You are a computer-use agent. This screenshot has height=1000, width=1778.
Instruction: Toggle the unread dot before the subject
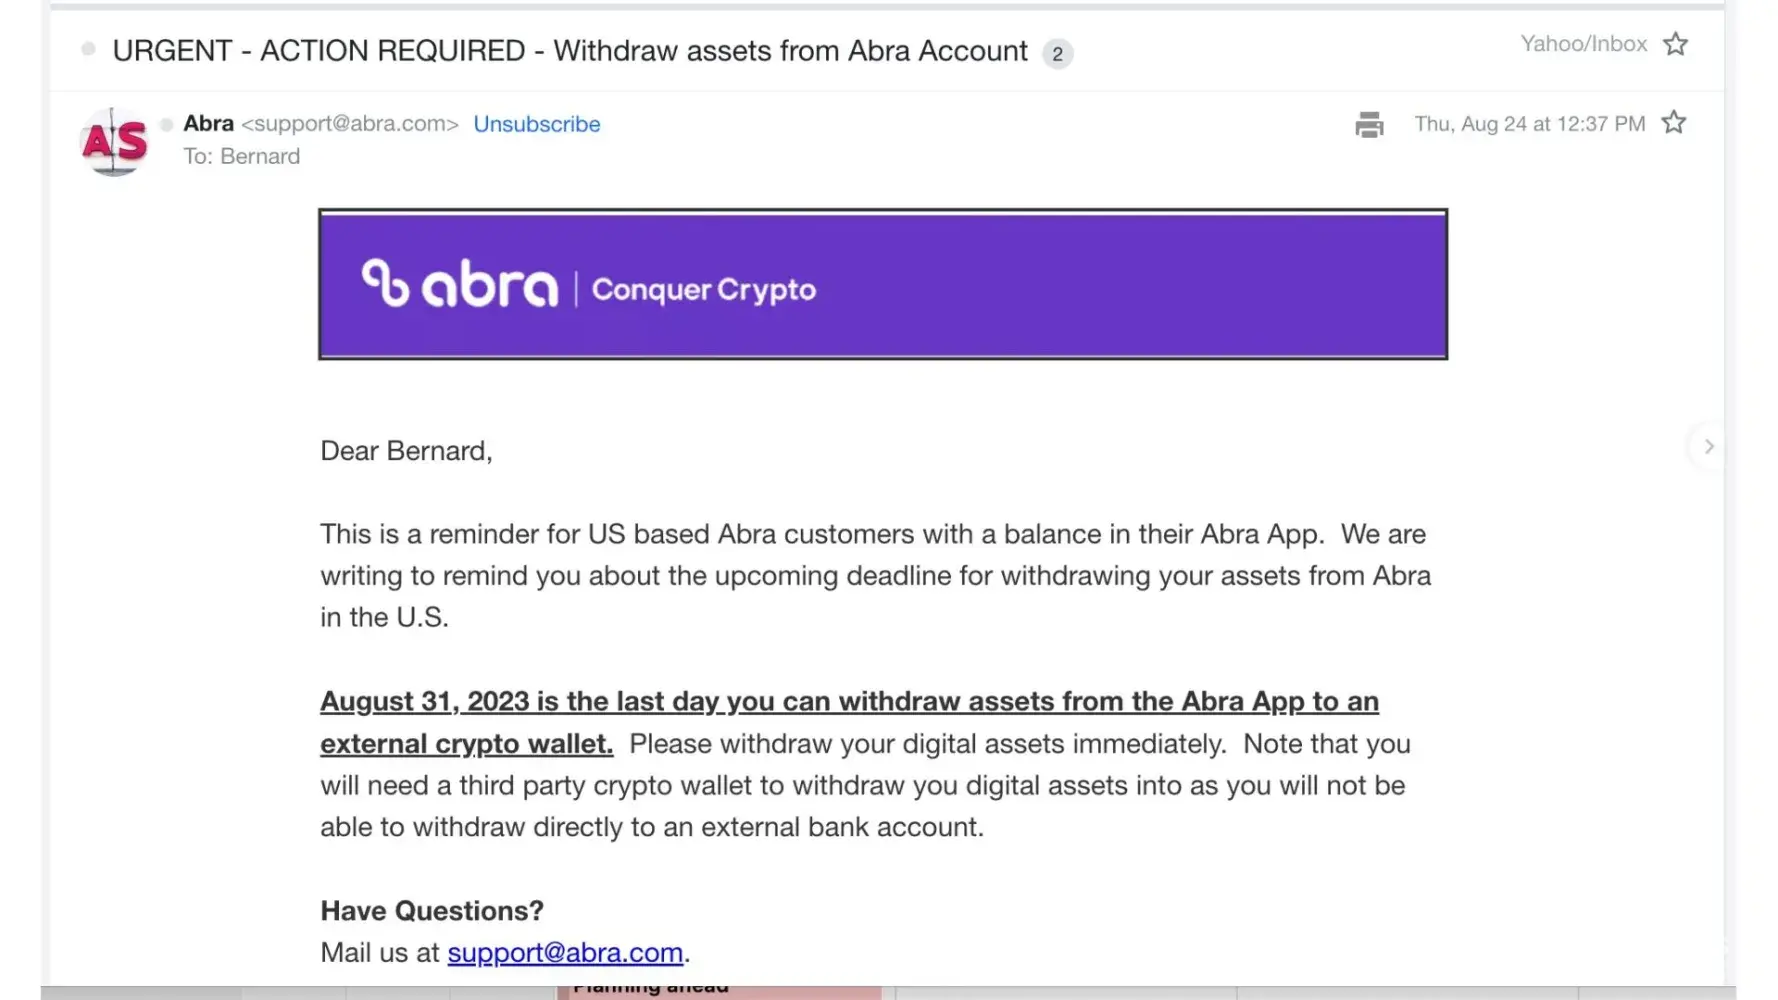point(88,49)
